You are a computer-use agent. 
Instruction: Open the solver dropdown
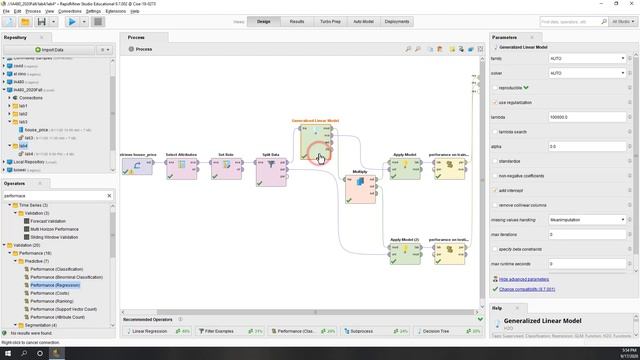click(587, 73)
